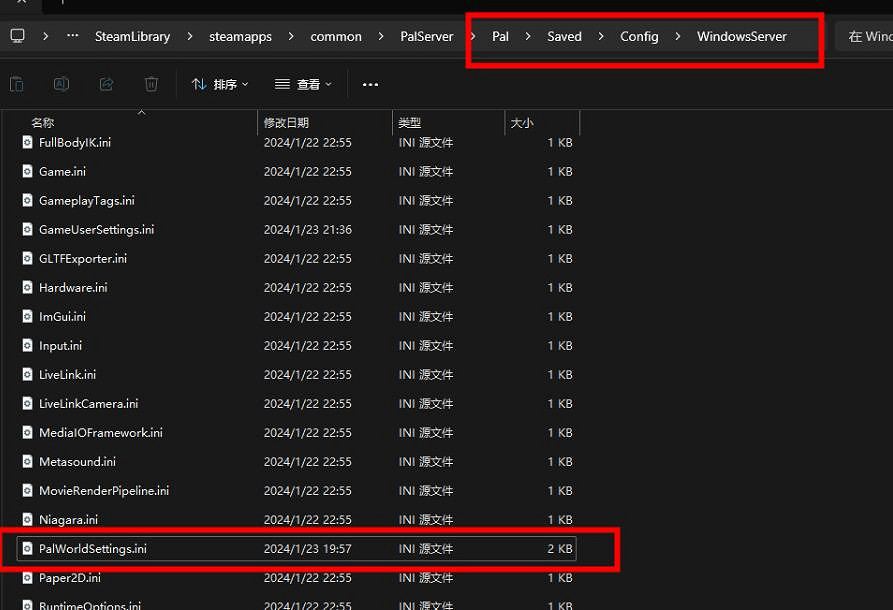Click the Delete trash icon
Screen dimensions: 893x610
151,84
